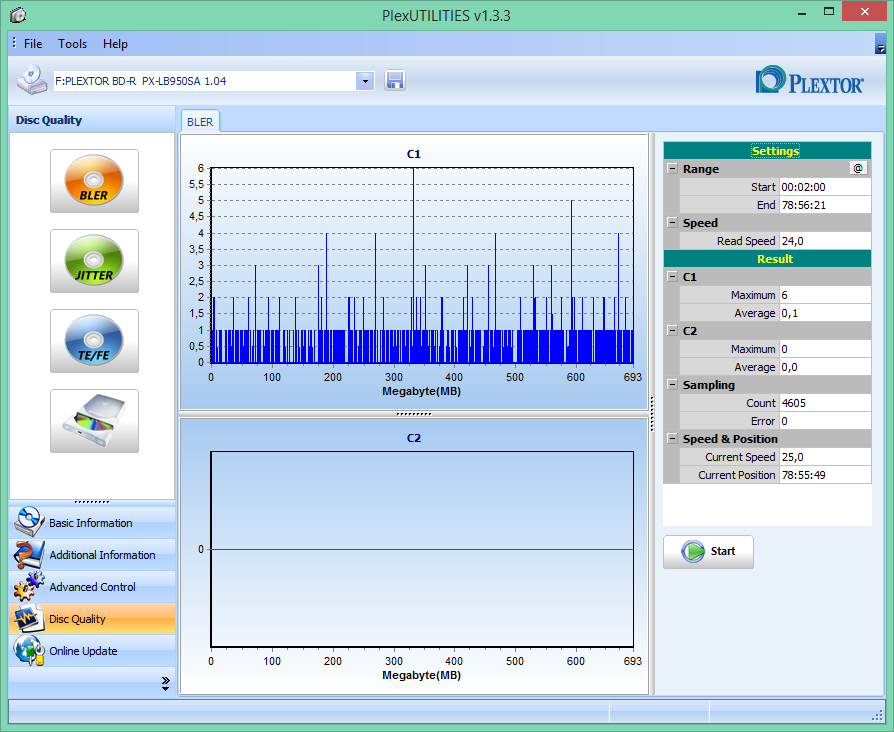Image resolution: width=894 pixels, height=732 pixels.
Task: Open the Help menu
Action: [115, 44]
